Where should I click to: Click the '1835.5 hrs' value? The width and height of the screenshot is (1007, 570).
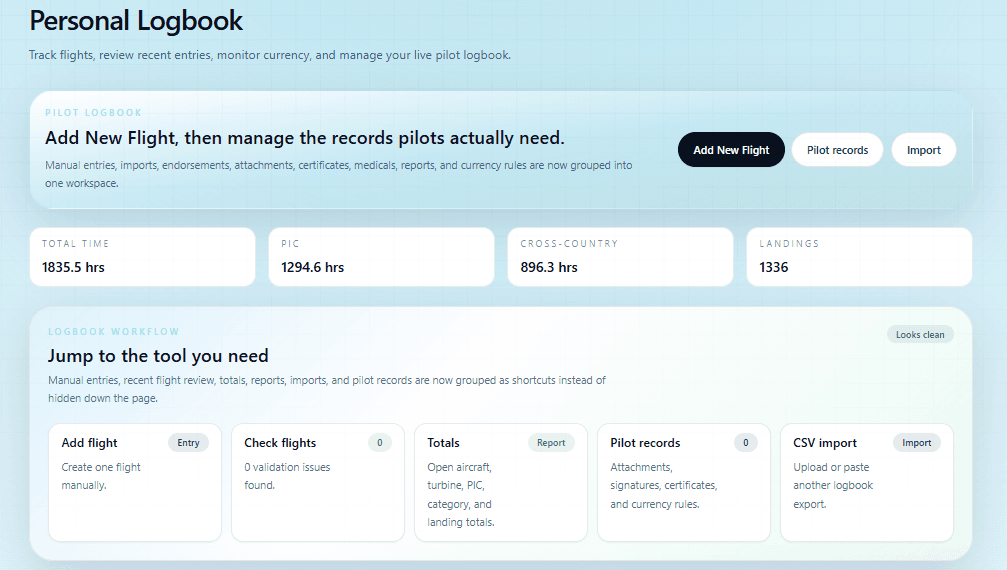73,268
